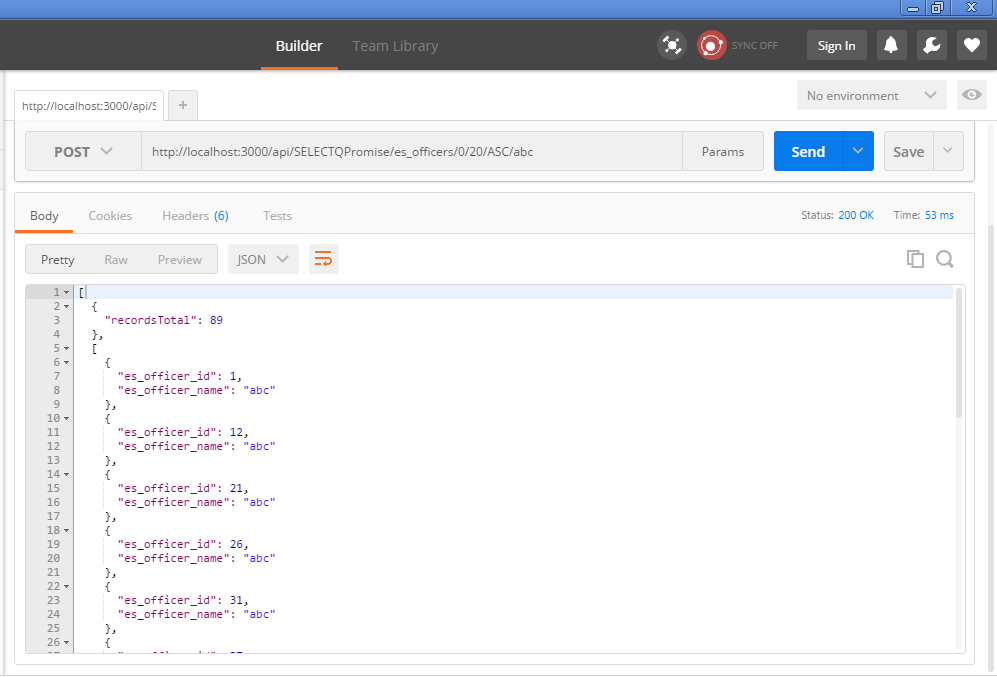Viewport: 997px width, 677px height.
Task: Click es_officer_id value 31
Action: [236, 600]
